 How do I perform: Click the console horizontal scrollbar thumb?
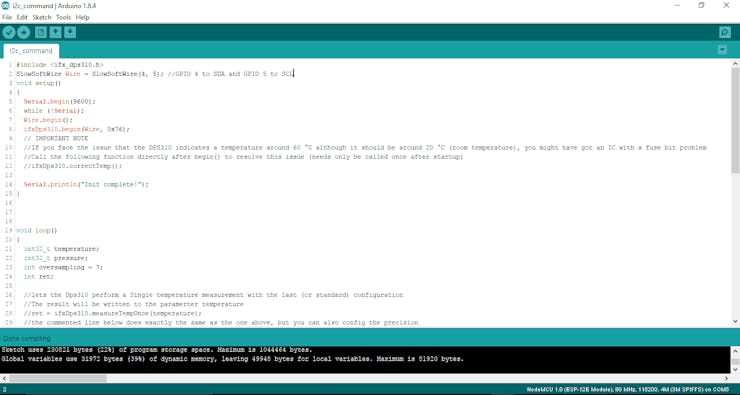[x=58, y=378]
